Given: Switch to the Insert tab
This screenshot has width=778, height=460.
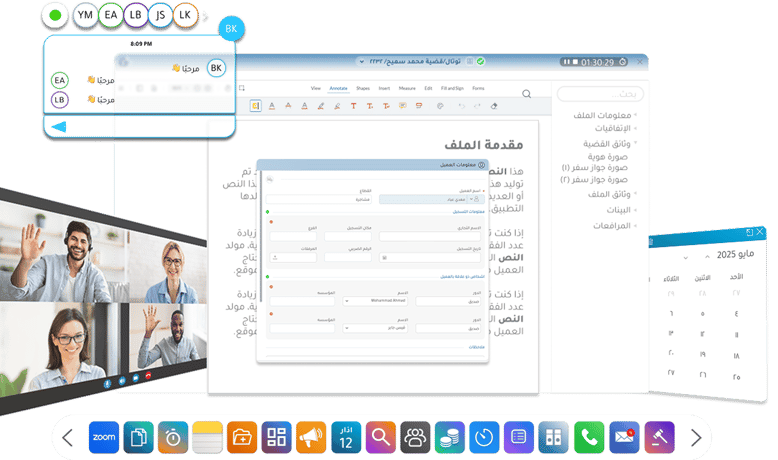Looking at the screenshot, I should (x=384, y=88).
